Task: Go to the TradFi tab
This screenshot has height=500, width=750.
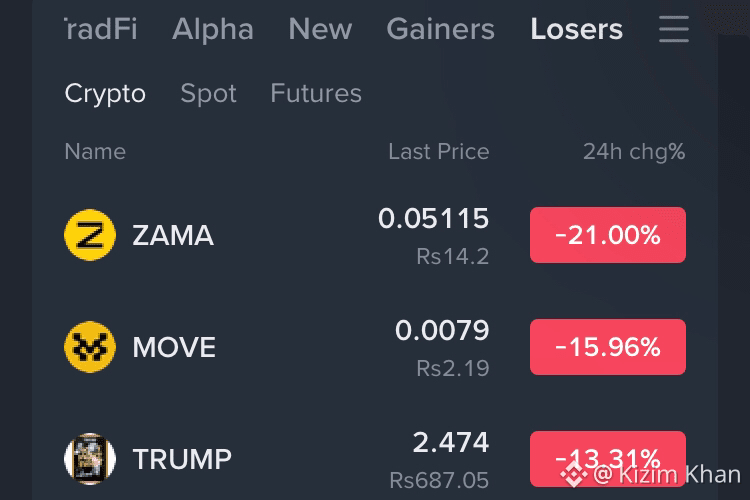Action: click(101, 29)
